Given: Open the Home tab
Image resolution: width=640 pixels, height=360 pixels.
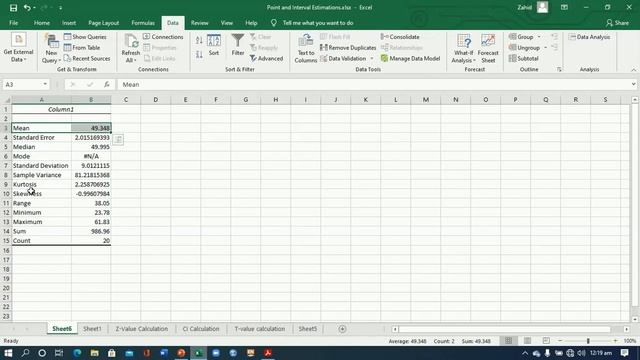Looking at the screenshot, I should [42, 23].
